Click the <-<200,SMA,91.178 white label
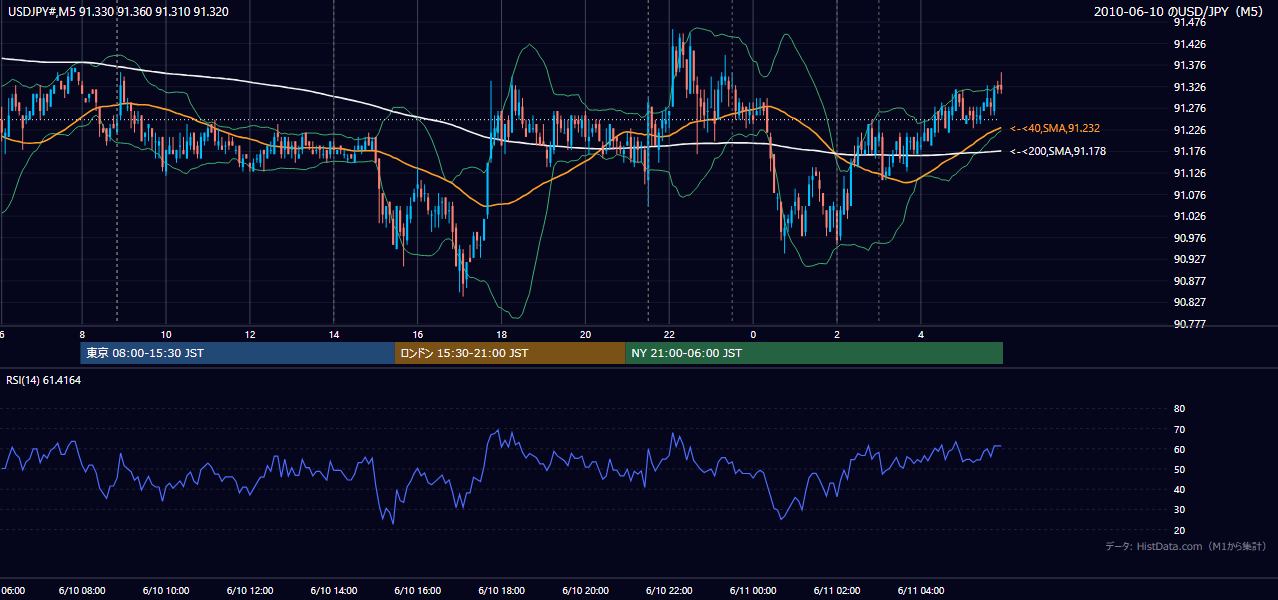1278x600 pixels. tap(1058, 151)
